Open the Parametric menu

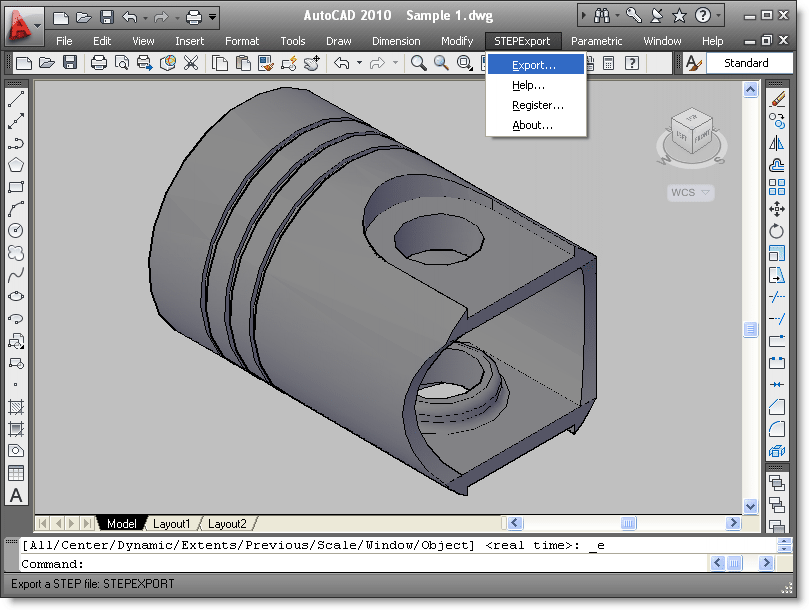click(597, 41)
